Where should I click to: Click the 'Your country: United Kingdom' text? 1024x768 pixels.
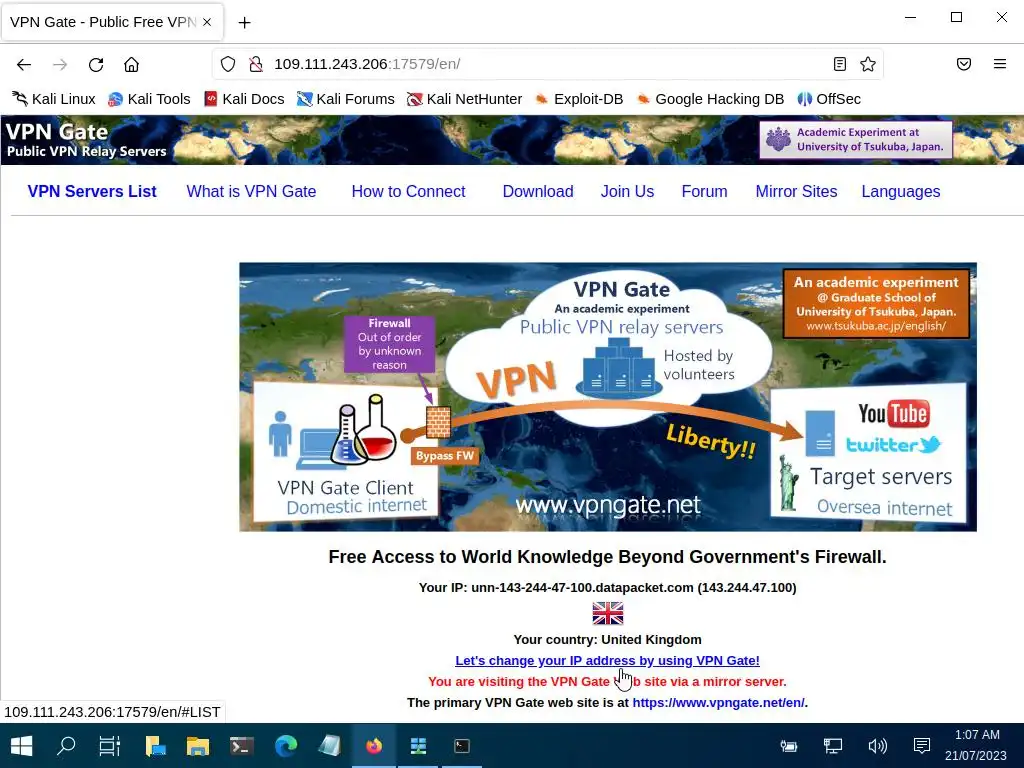pos(607,639)
